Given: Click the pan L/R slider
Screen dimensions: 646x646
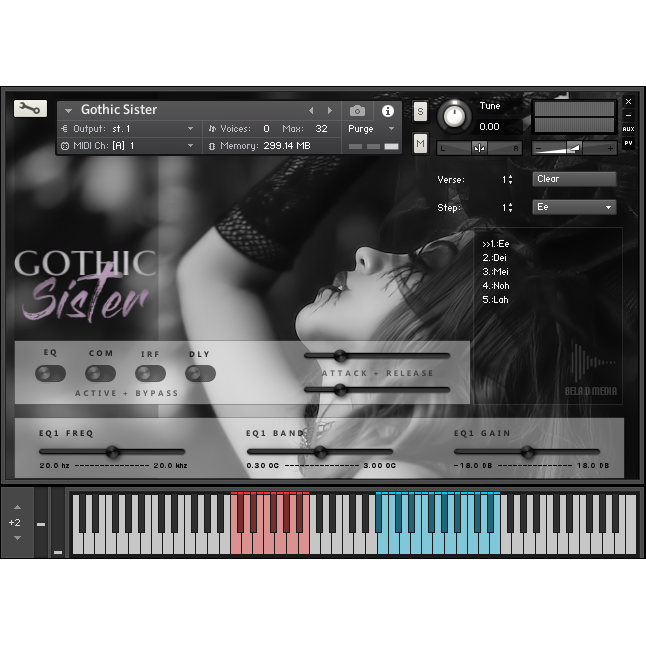Looking at the screenshot, I should pyautogui.click(x=479, y=148).
